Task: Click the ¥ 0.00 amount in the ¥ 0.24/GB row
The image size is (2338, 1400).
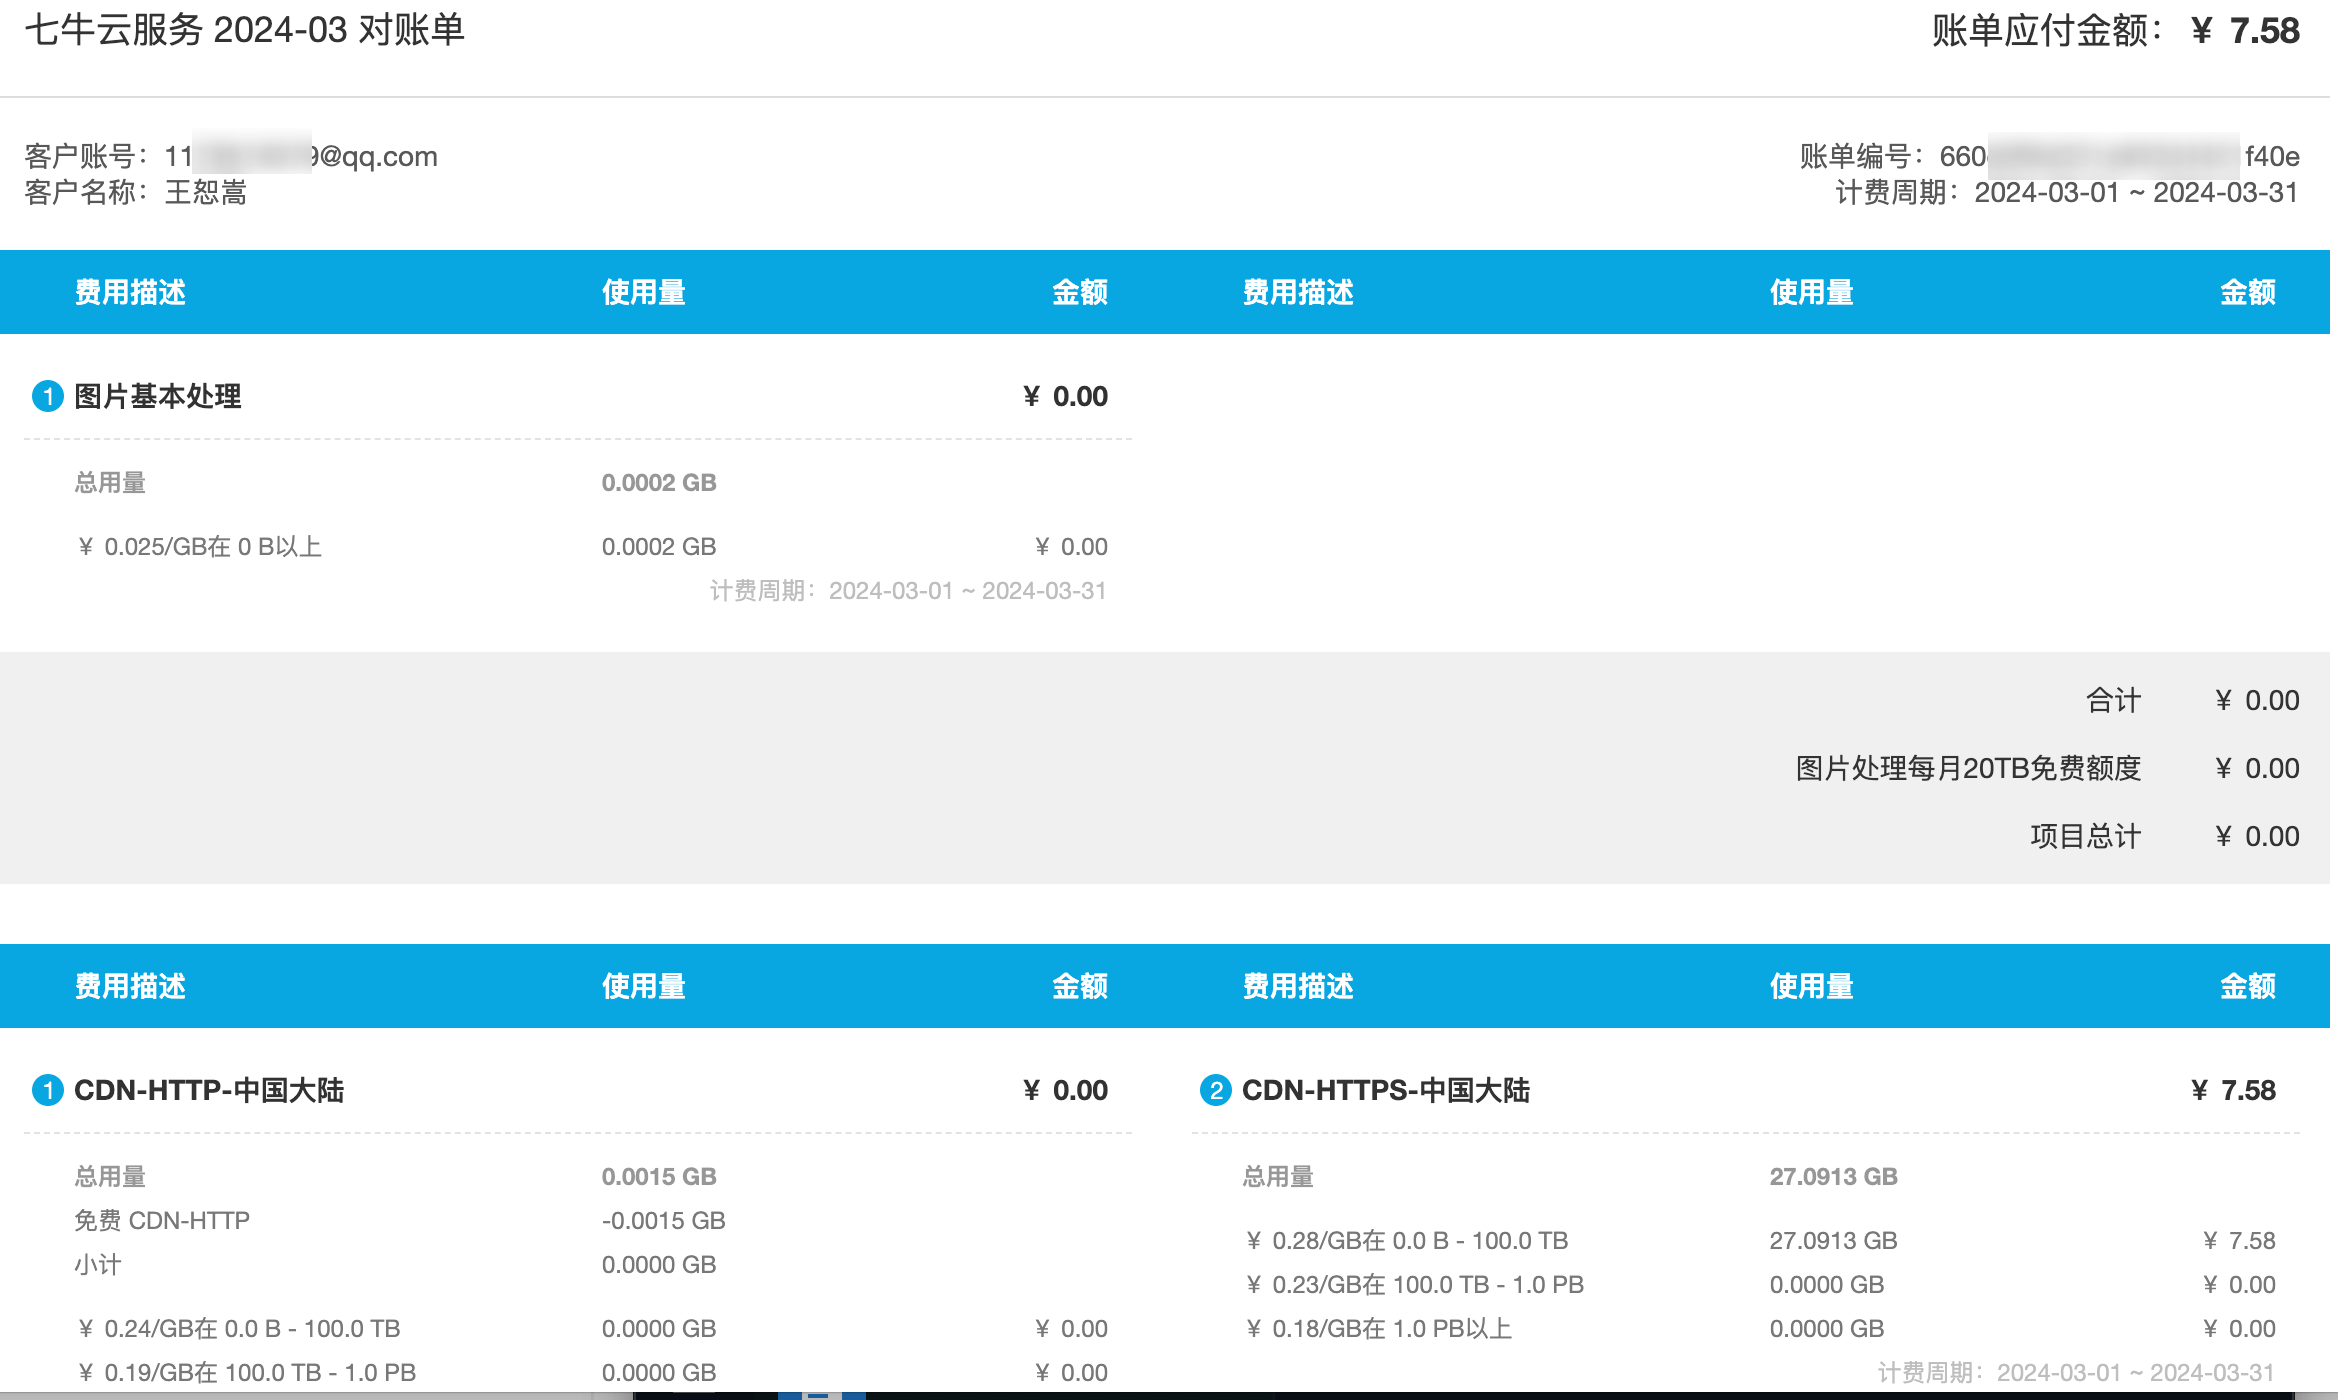Action: 1071,1329
